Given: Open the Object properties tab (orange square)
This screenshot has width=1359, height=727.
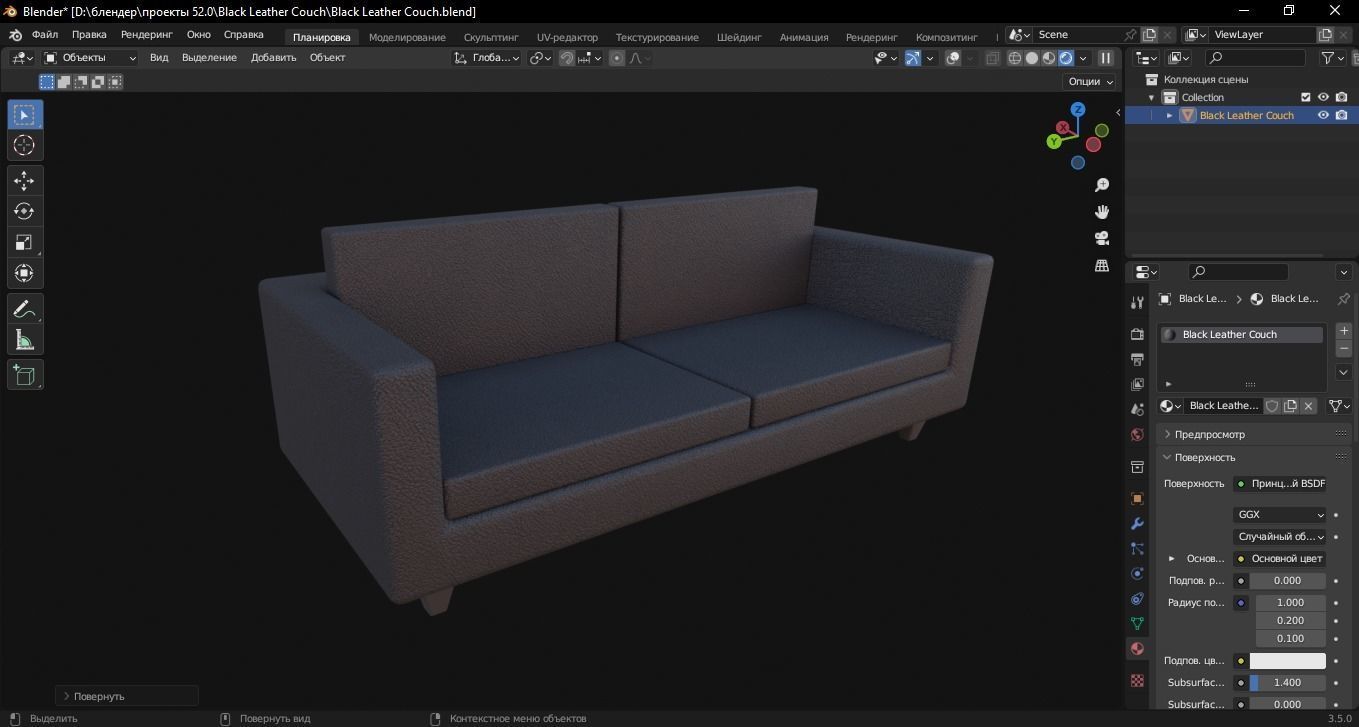Looking at the screenshot, I should tap(1137, 498).
